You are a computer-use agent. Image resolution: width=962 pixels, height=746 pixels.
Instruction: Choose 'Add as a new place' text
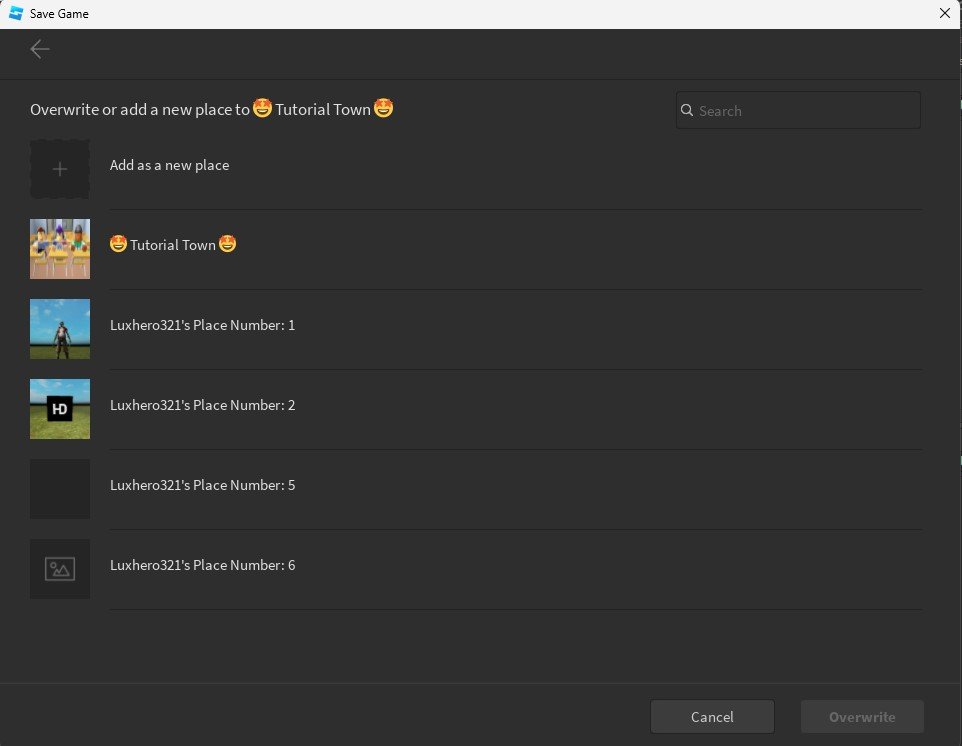pos(169,165)
